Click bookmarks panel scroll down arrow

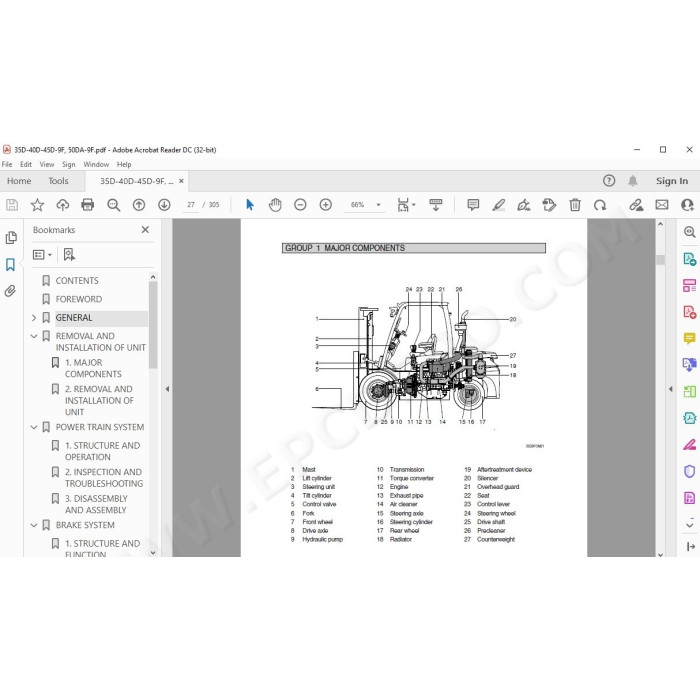(x=153, y=553)
